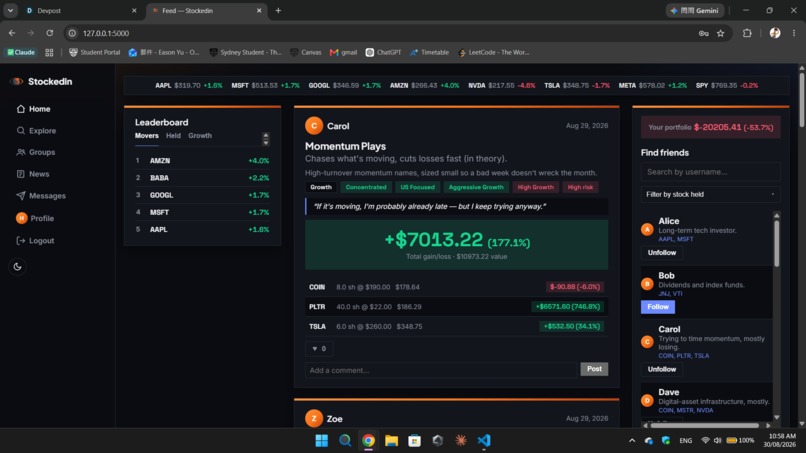Click the Concentrated tag
806x453 pixels.
coord(366,187)
